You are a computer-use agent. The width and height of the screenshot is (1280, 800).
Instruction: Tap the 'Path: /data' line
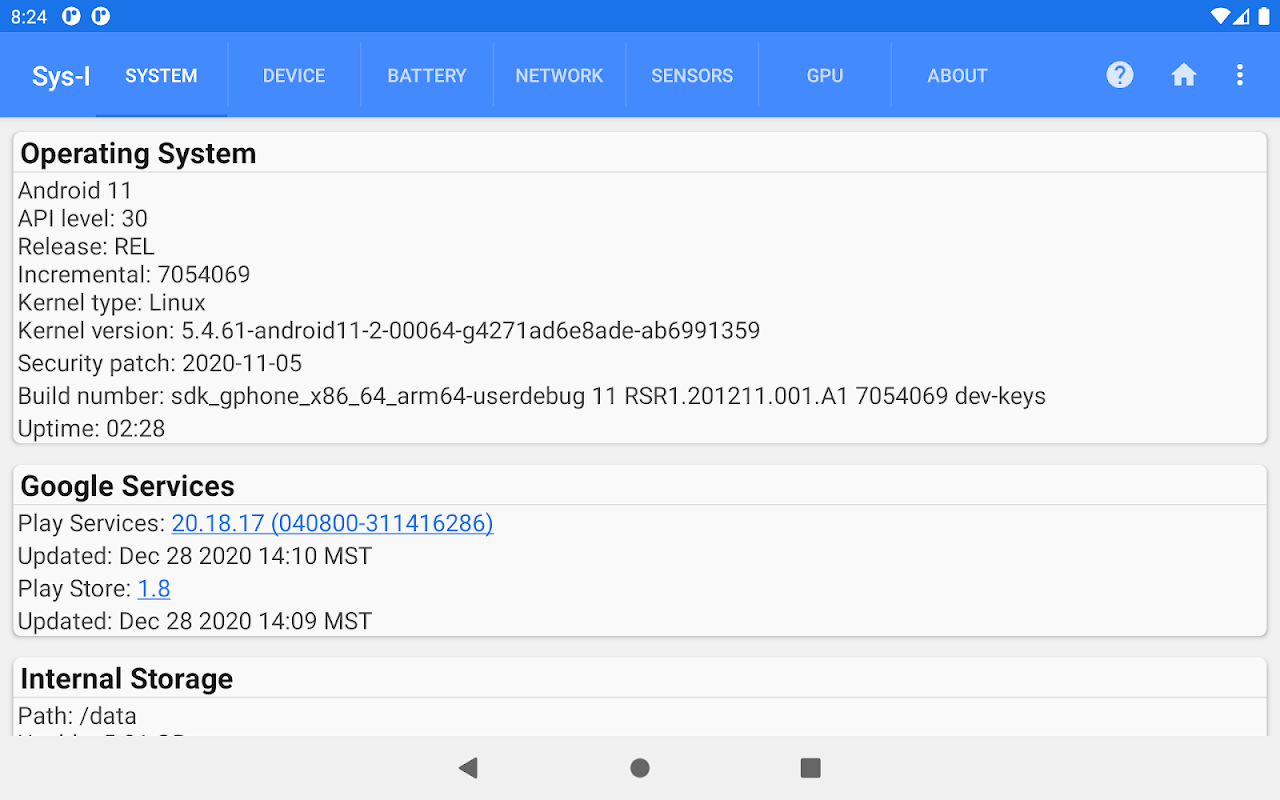[x=77, y=716]
